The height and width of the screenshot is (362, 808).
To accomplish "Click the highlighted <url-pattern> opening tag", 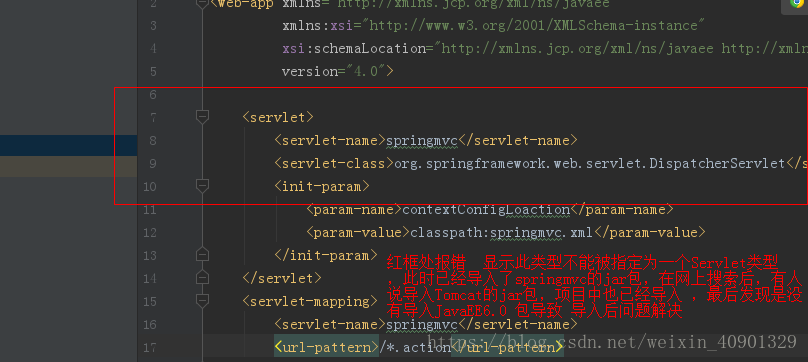I will 326,347.
